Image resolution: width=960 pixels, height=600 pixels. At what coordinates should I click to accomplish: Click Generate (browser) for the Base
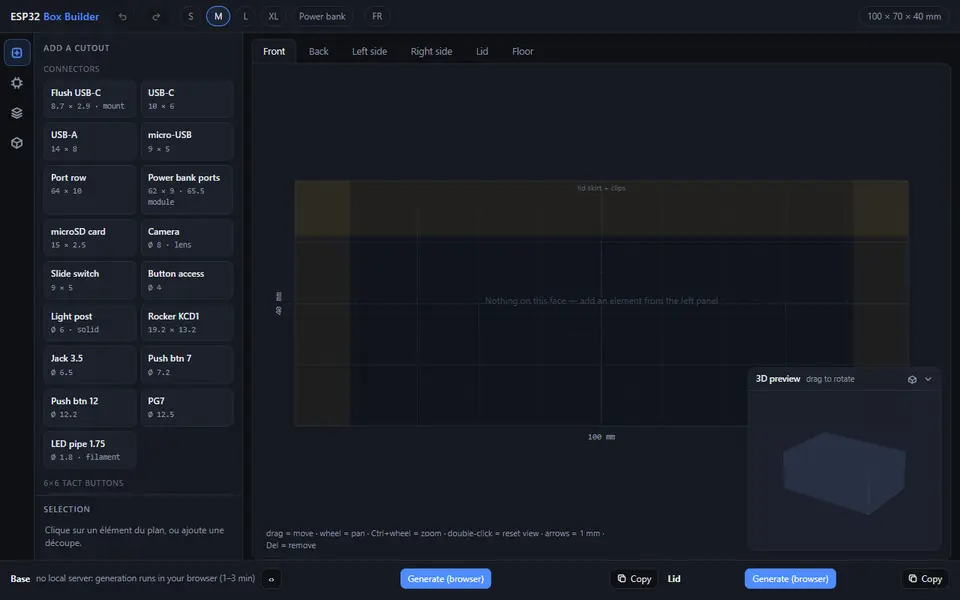click(446, 579)
